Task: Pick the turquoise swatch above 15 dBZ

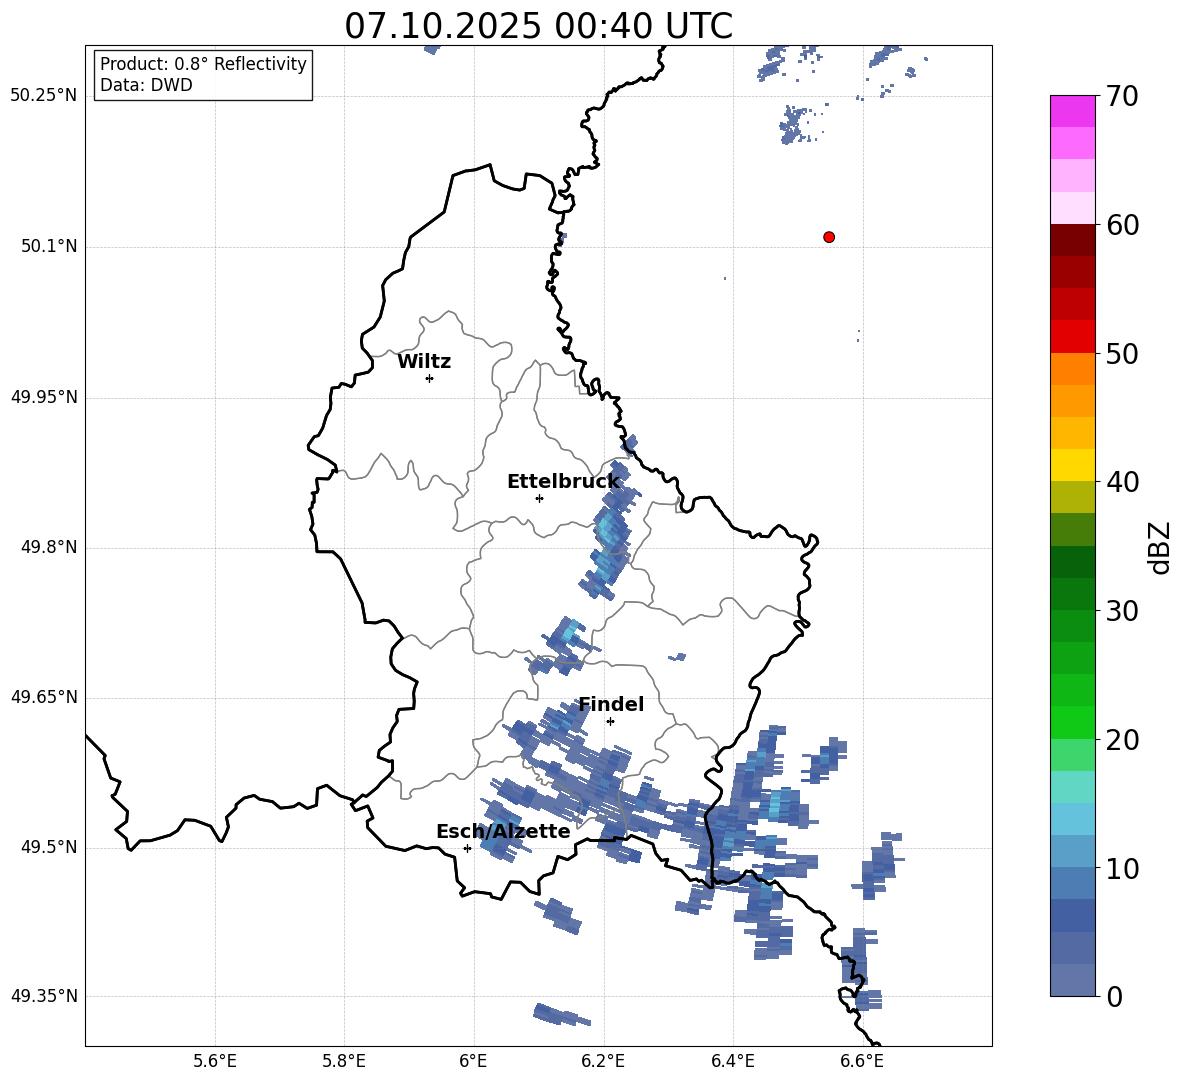Action: [1072, 787]
